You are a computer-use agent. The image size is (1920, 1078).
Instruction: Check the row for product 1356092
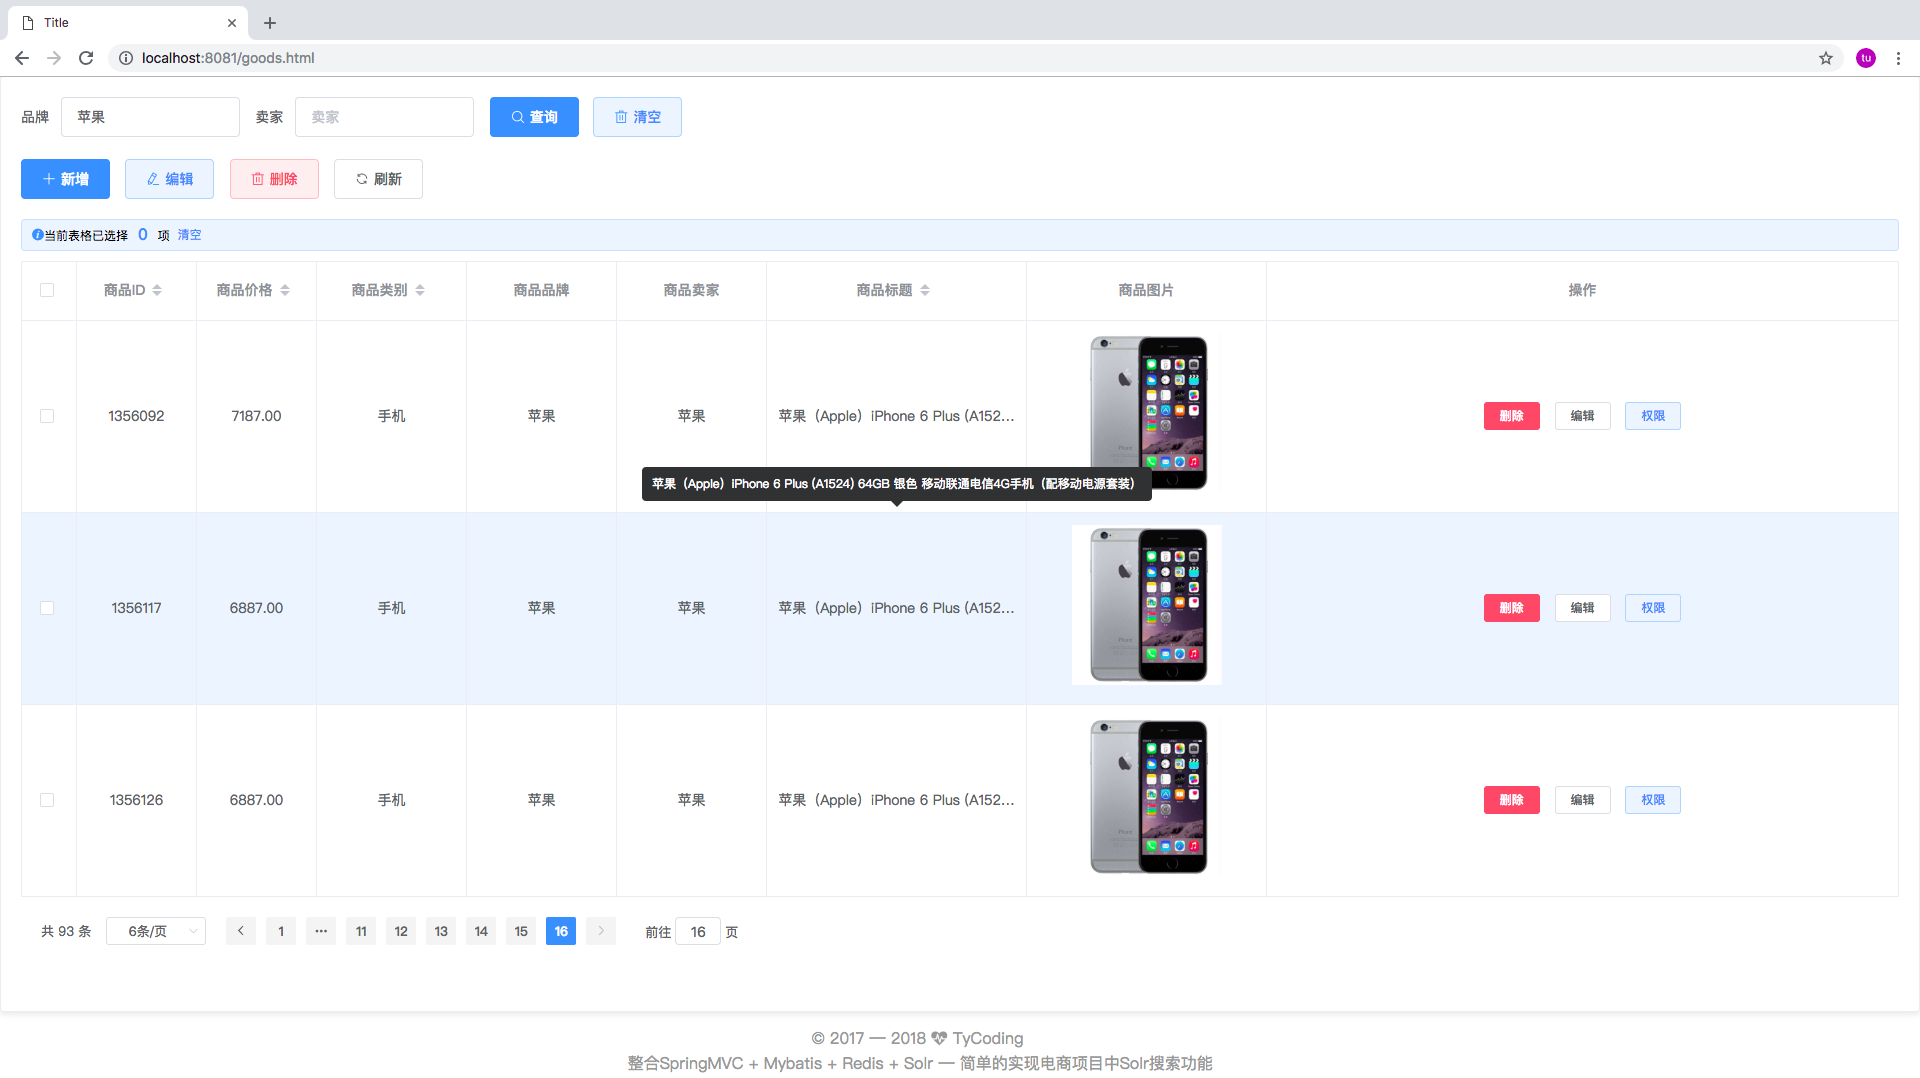47,416
